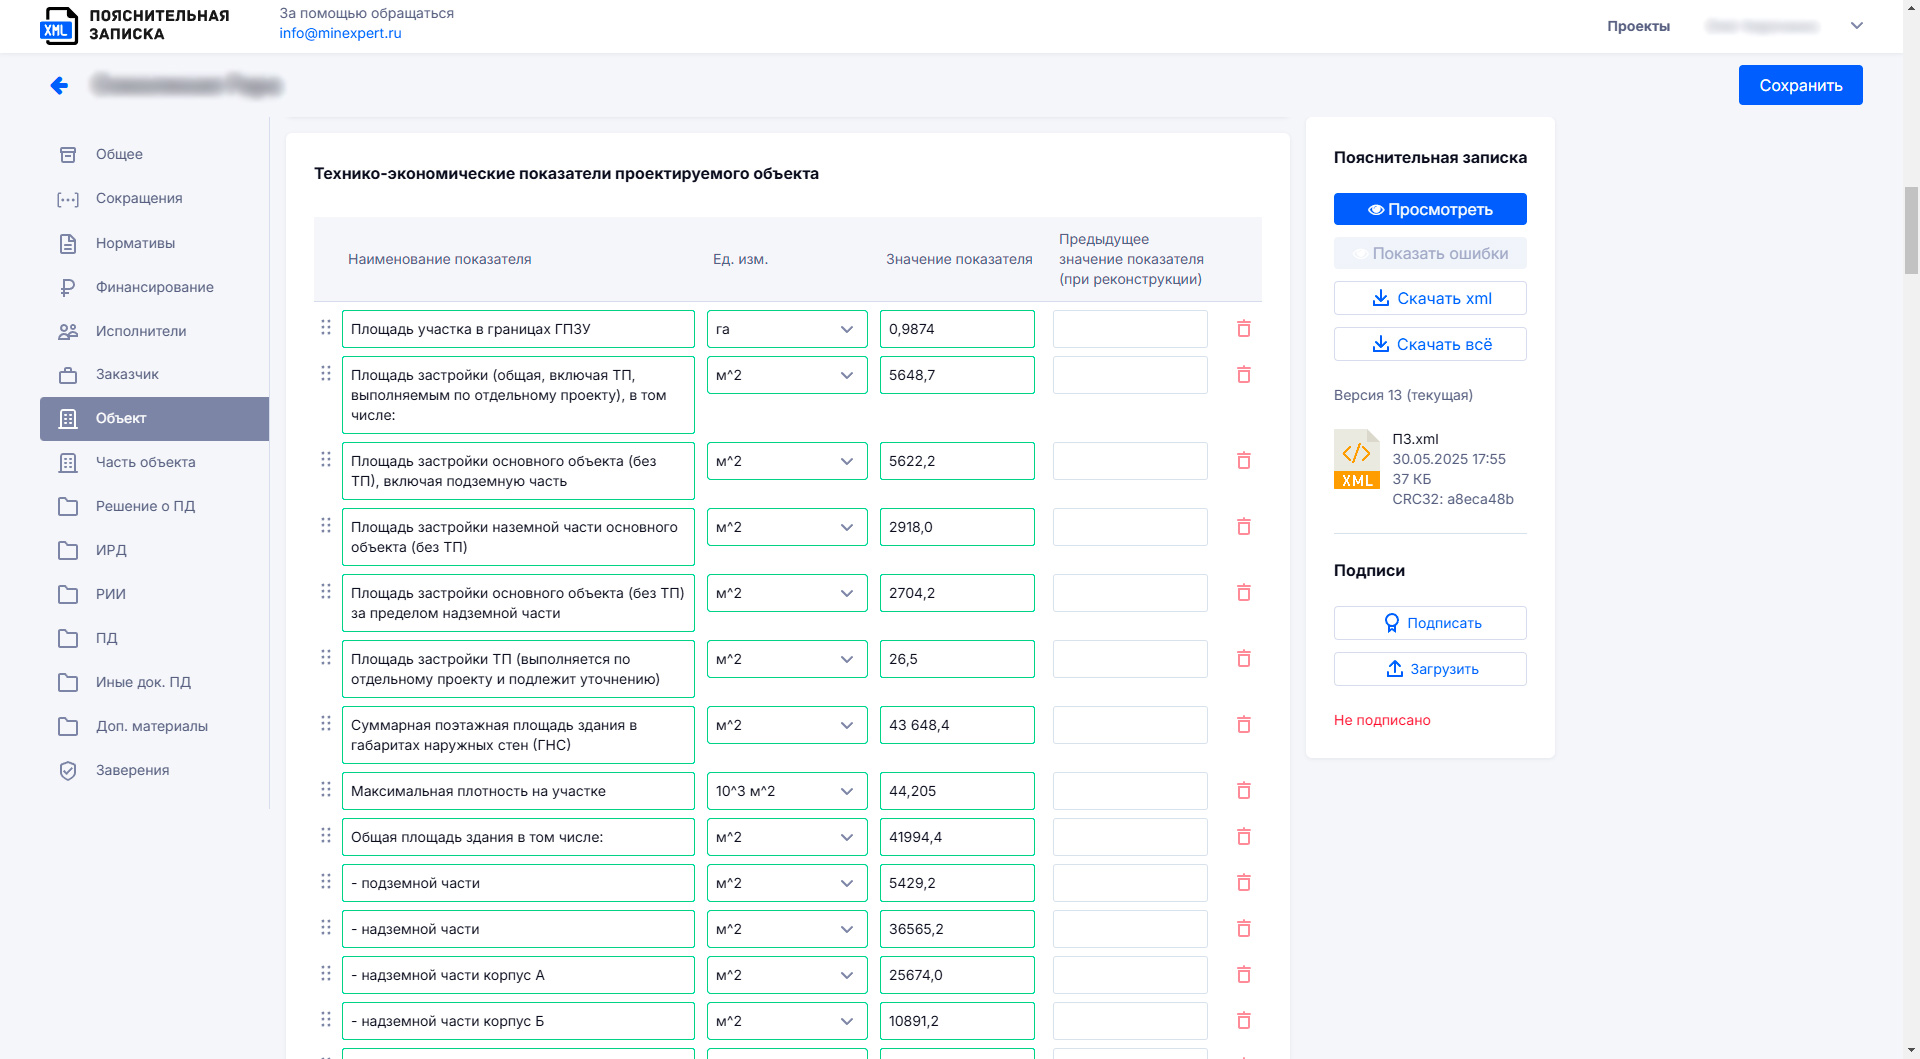The width and height of the screenshot is (1920, 1059).
Task: Click the Сохранить button
Action: (1800, 85)
